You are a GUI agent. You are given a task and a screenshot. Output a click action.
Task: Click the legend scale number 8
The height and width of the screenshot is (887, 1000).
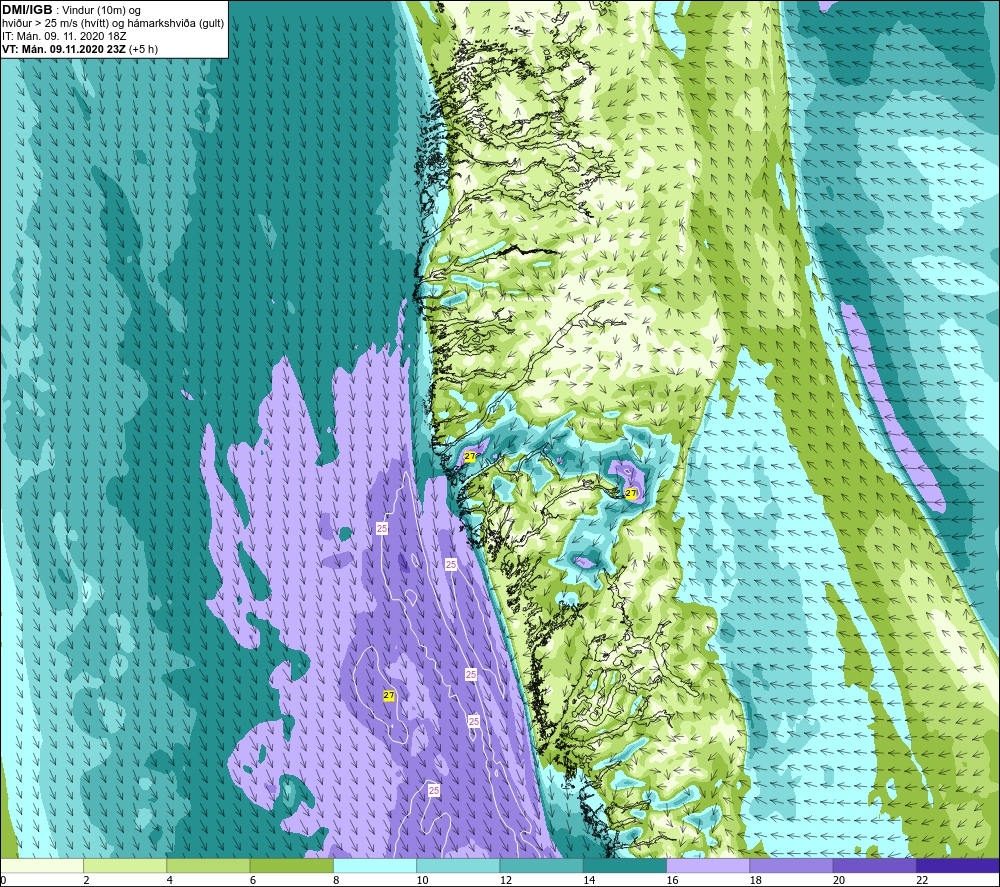[336, 881]
